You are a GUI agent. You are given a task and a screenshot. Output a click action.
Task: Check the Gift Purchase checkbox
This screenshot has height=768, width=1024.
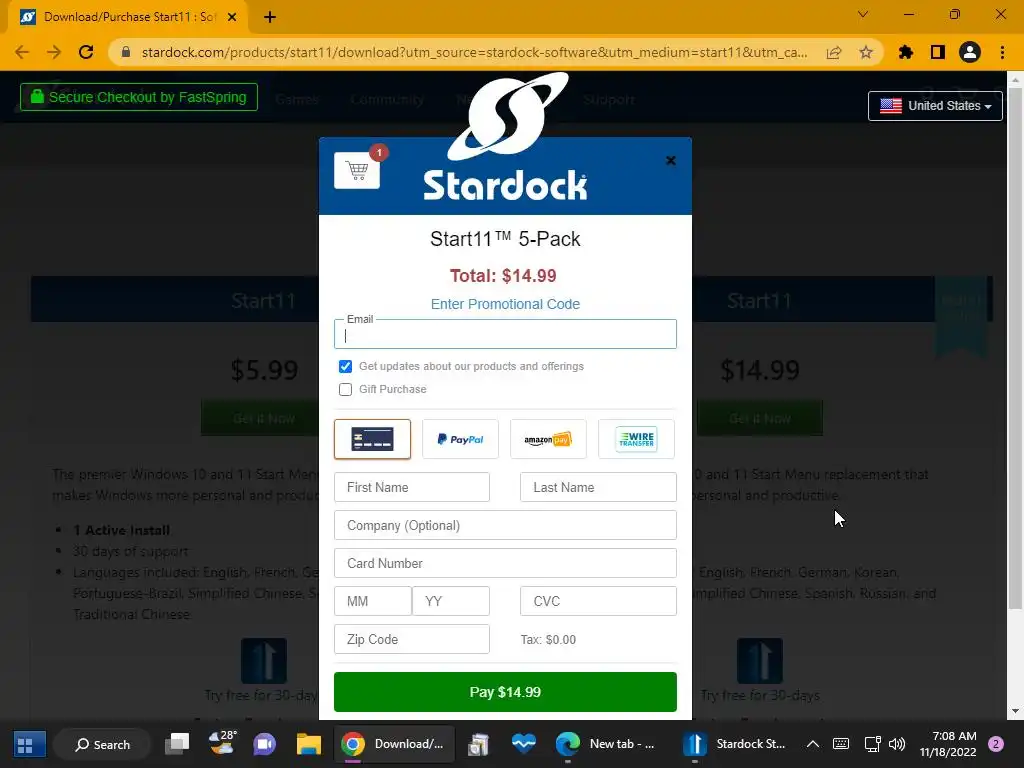pos(345,389)
